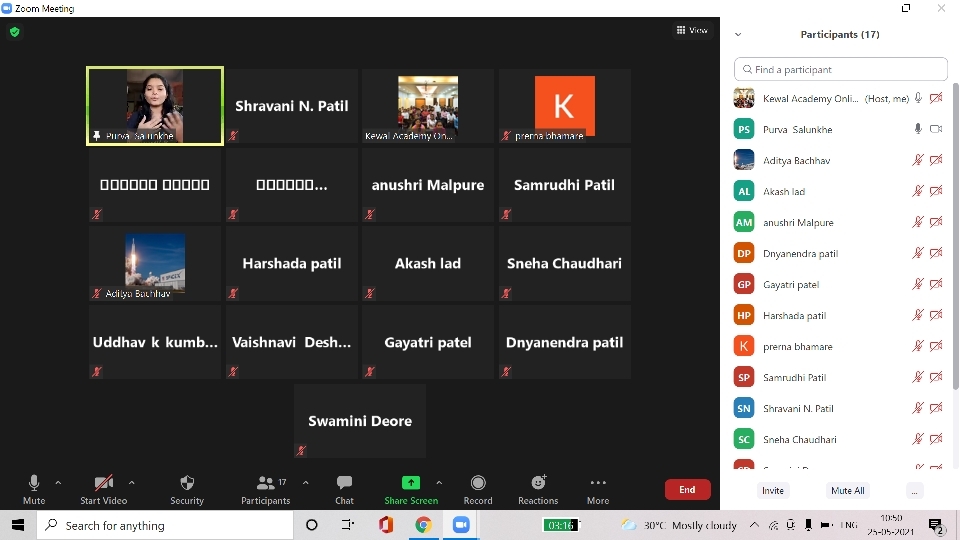The height and width of the screenshot is (540, 960).
Task: Expand video options arrow beside Start Video
Action: tap(132, 483)
